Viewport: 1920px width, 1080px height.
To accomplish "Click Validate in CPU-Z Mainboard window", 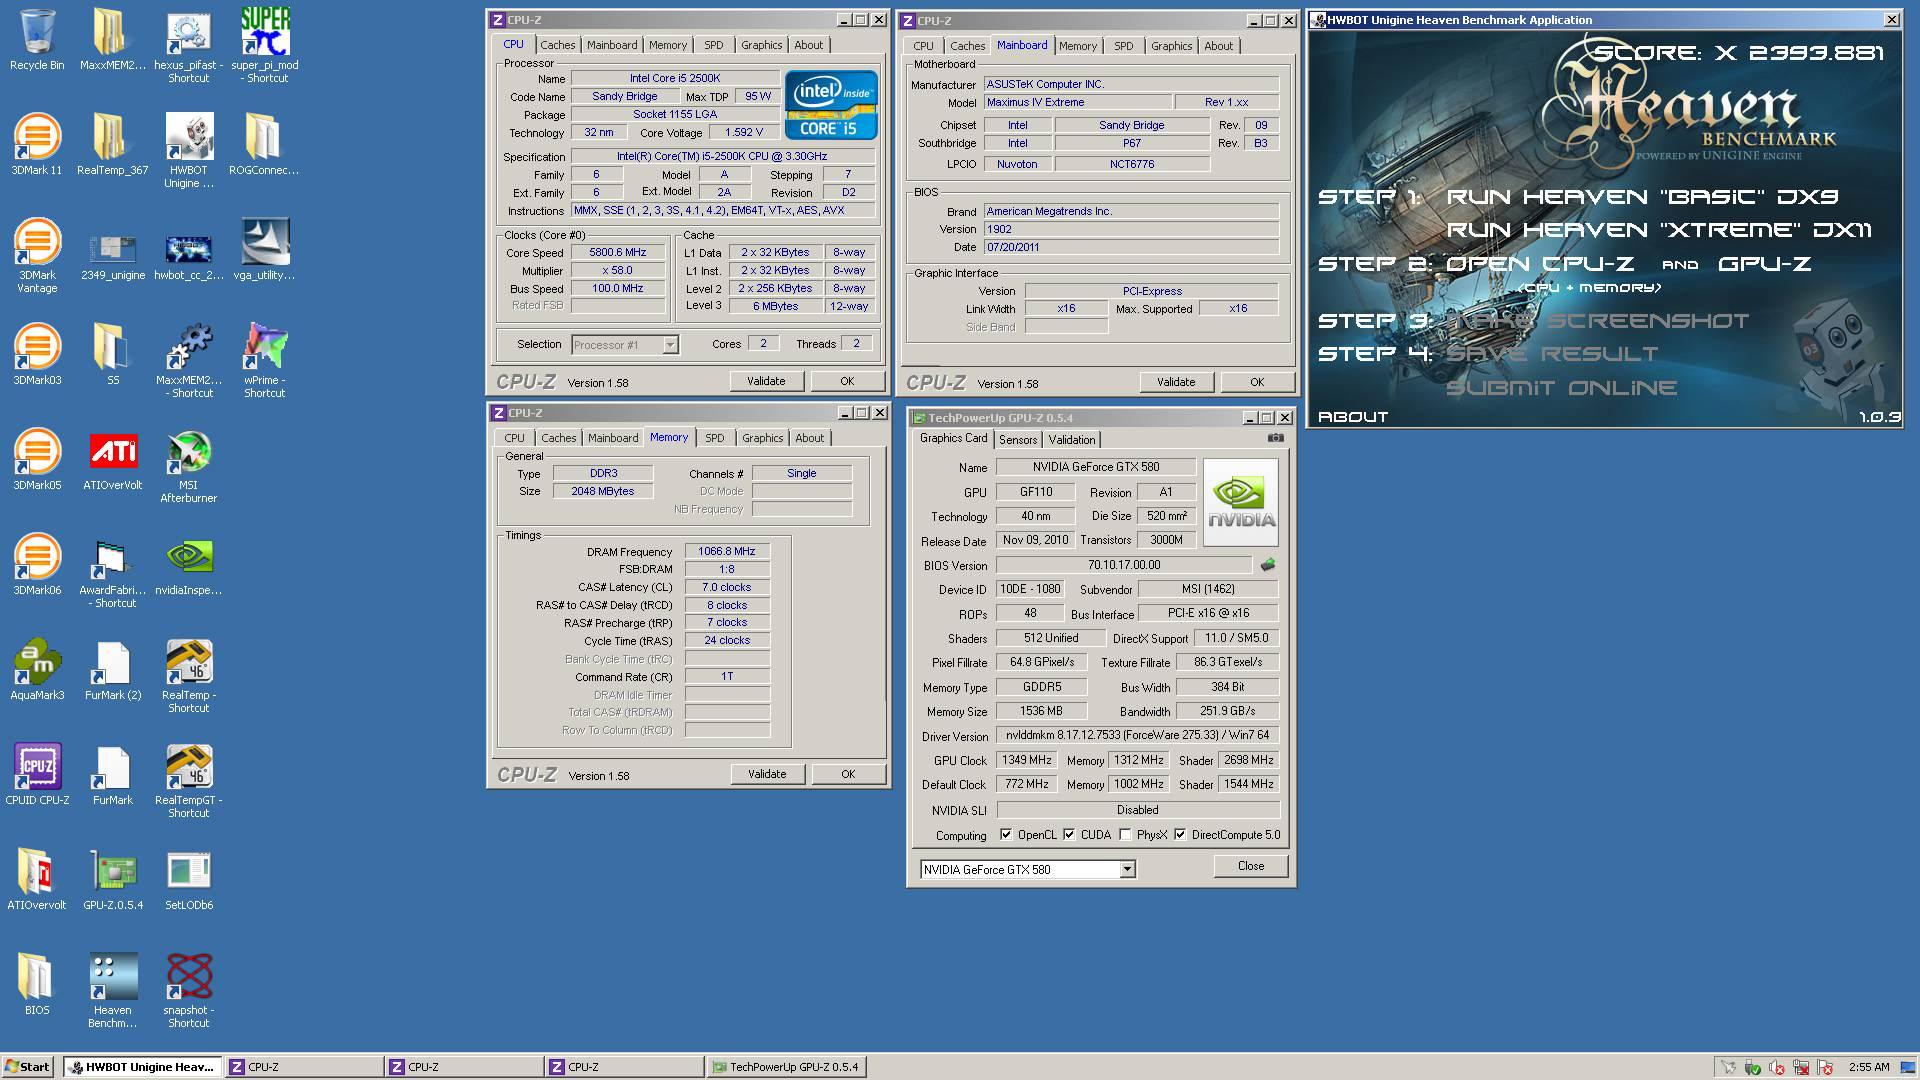I will [1176, 382].
